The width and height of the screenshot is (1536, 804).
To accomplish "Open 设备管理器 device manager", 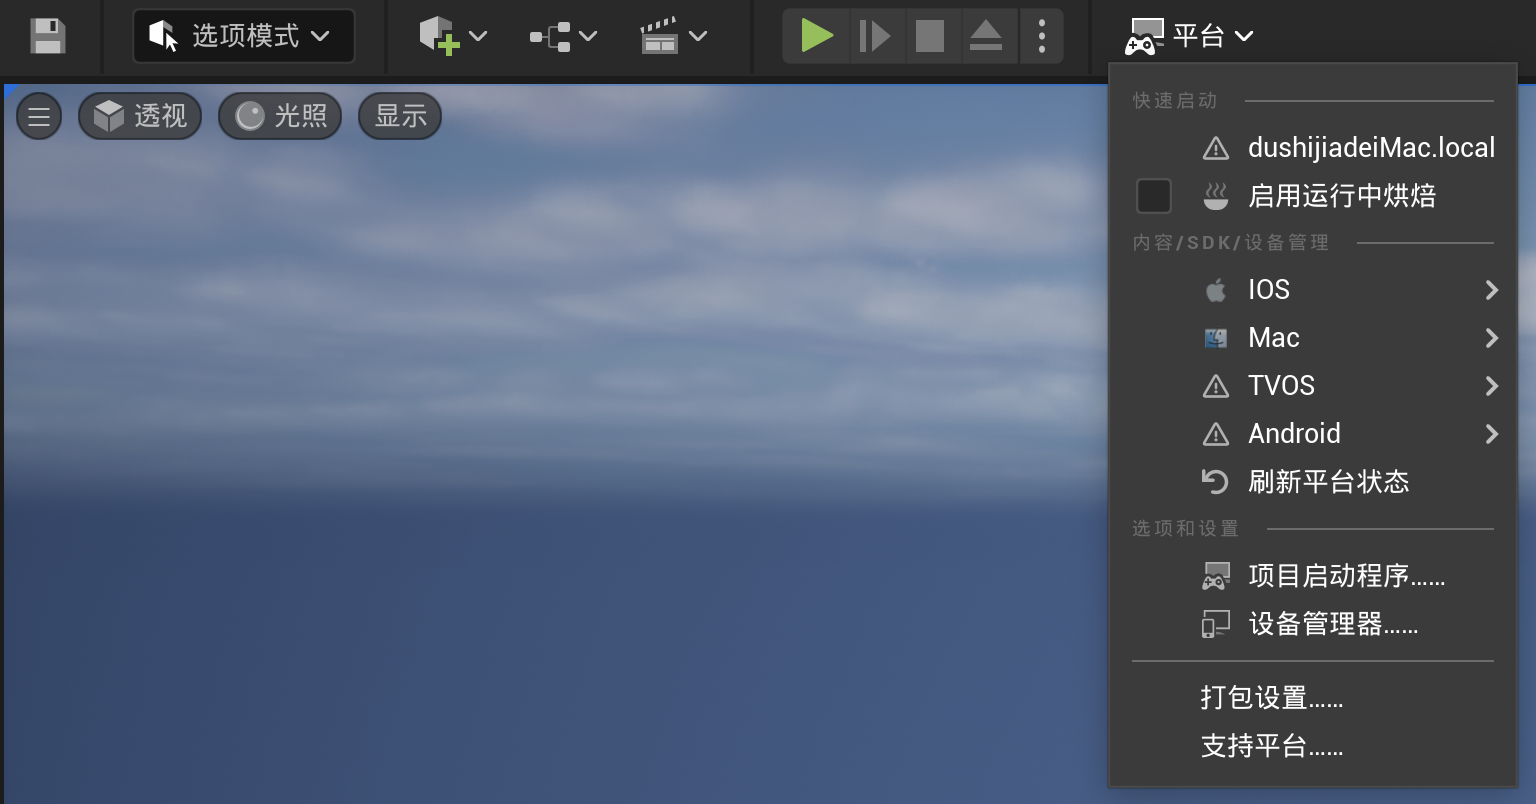I will (x=1332, y=625).
